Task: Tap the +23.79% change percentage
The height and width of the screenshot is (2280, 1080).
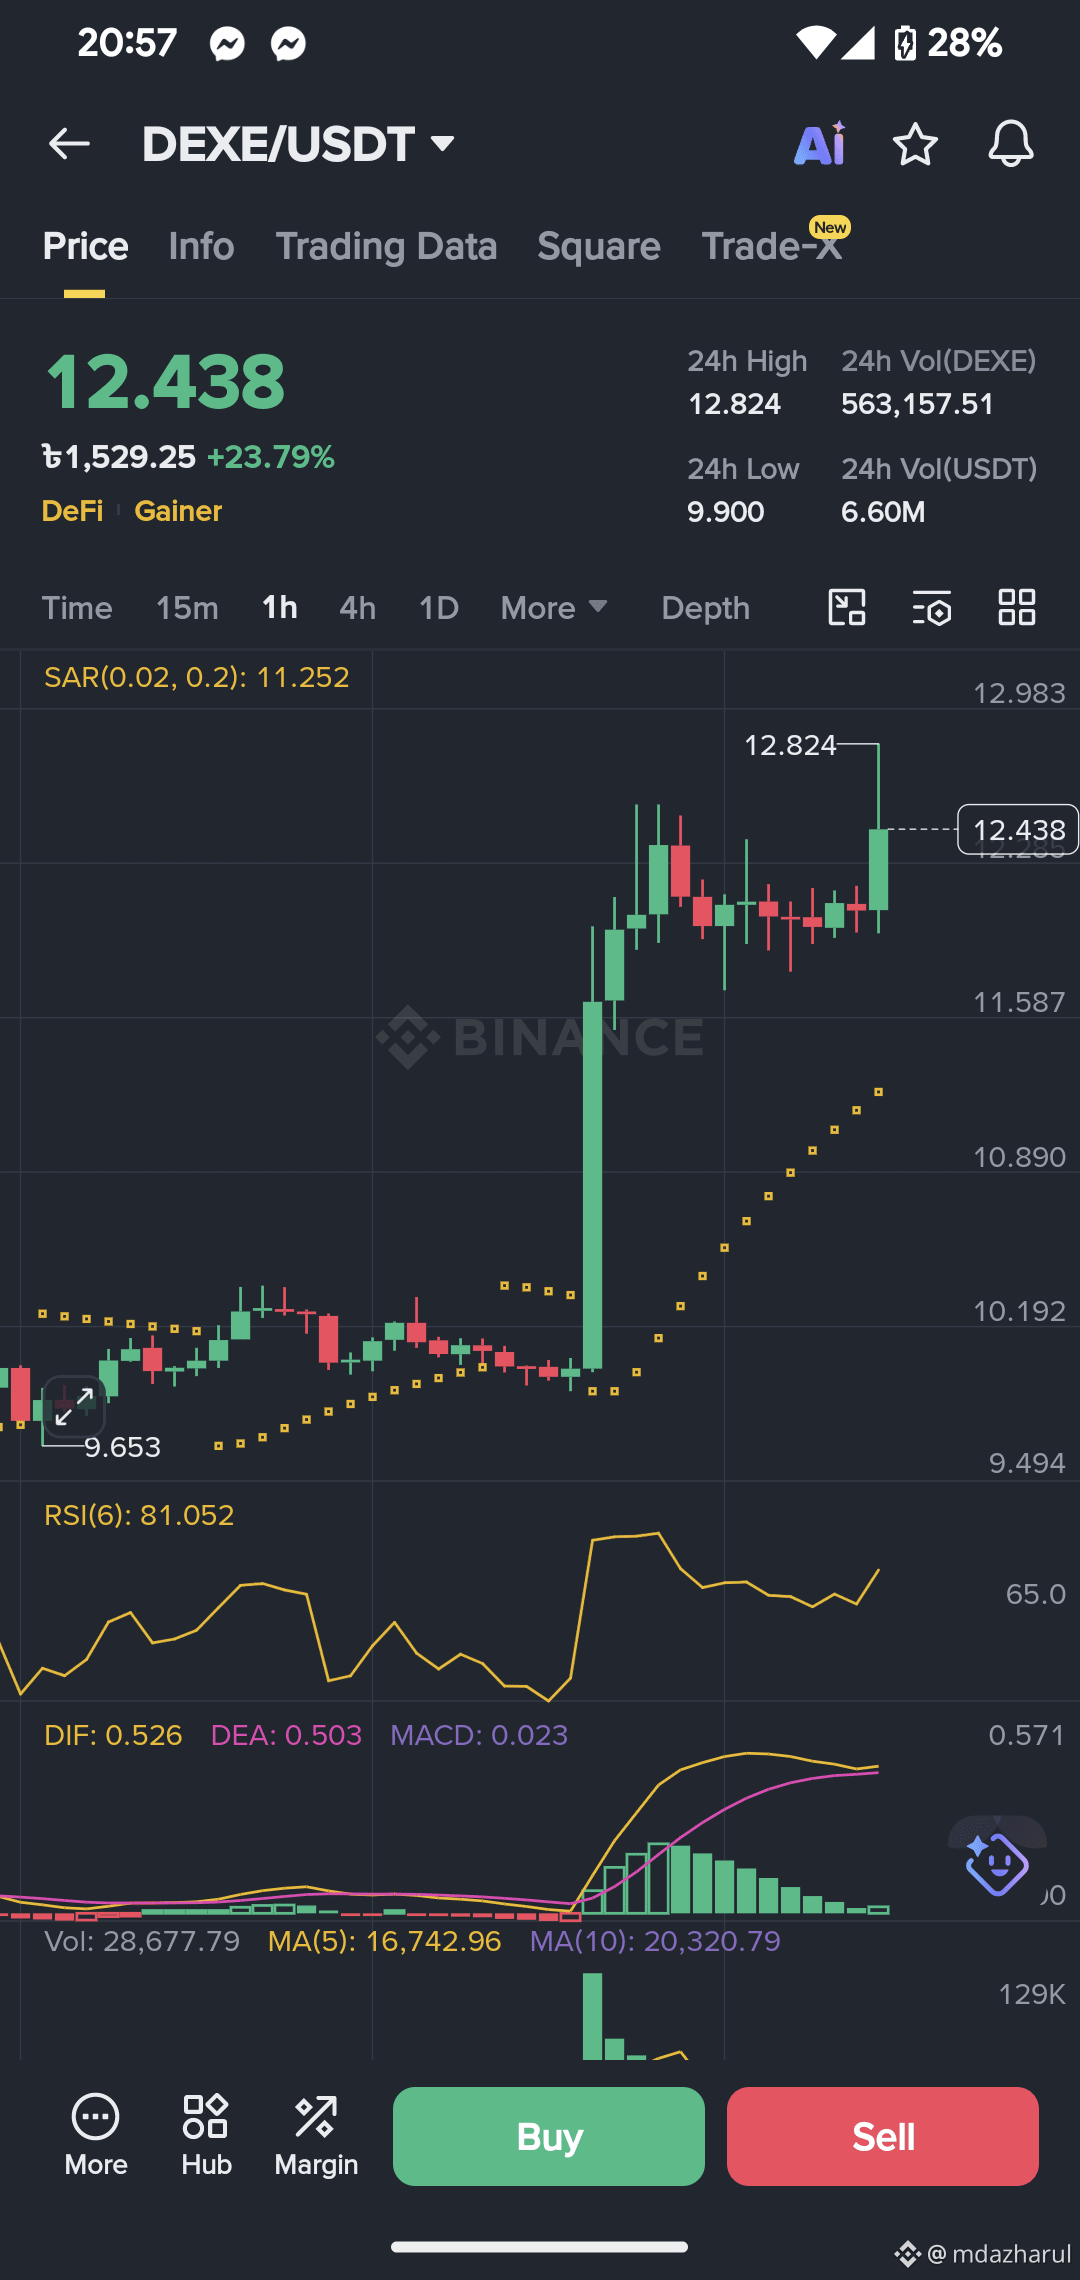Action: tap(270, 457)
